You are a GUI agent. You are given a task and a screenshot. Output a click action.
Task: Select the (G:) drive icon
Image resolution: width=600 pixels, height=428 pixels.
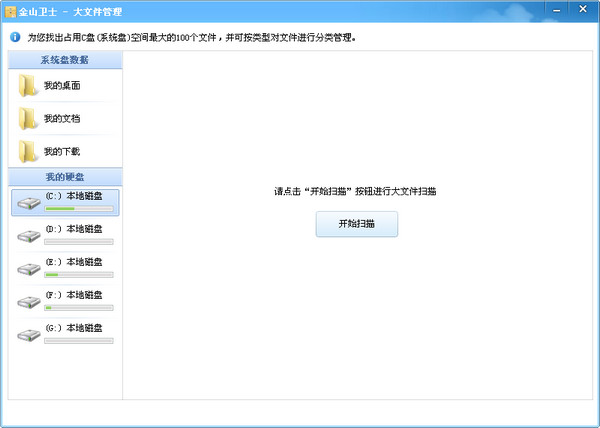pos(29,334)
